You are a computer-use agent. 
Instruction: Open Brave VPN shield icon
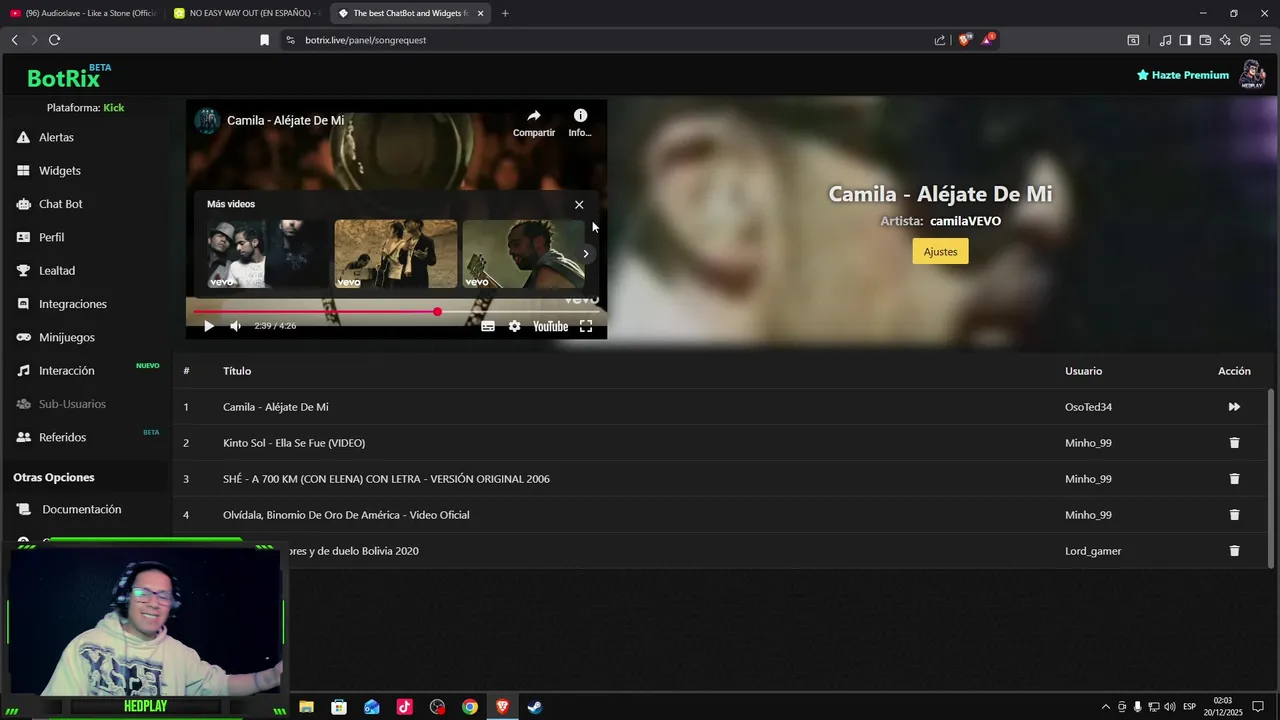1245,40
